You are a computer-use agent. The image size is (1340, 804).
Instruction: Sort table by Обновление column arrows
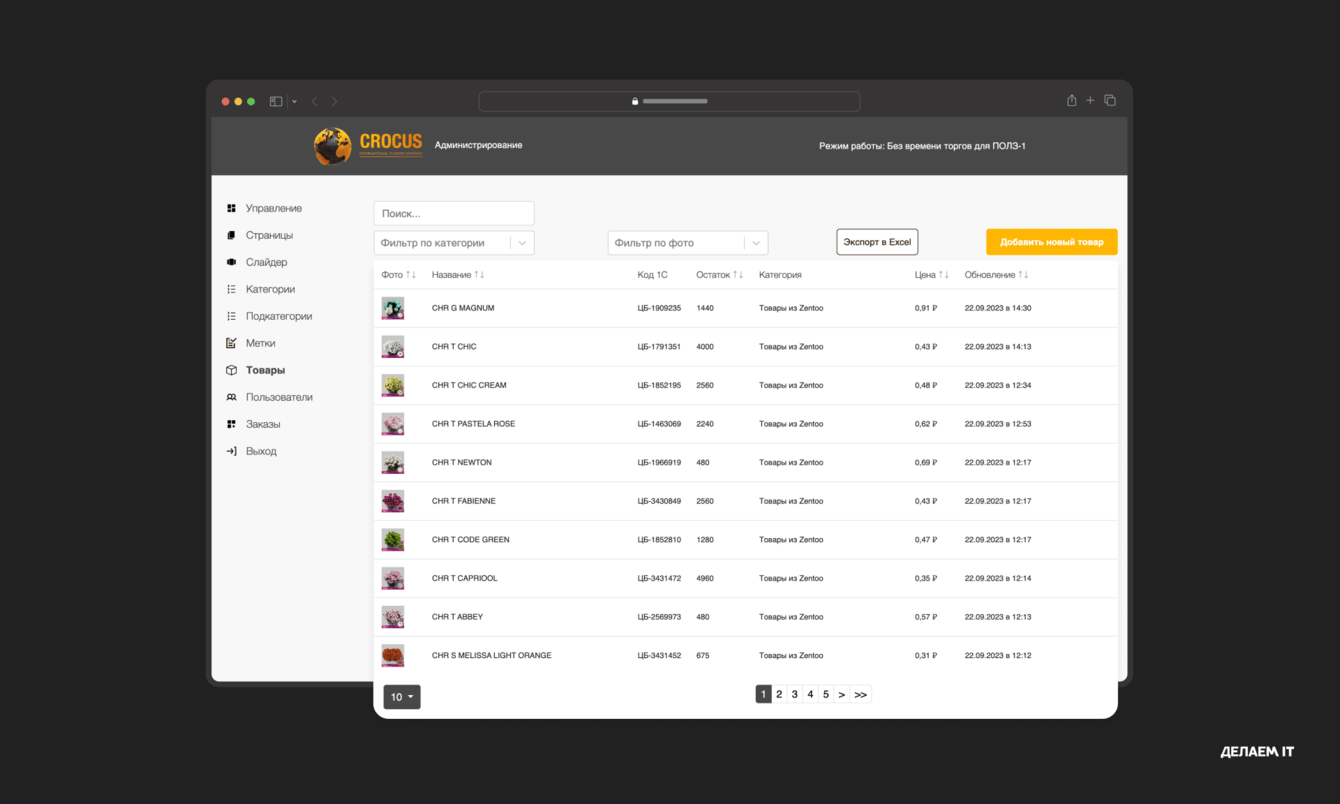coord(1023,275)
